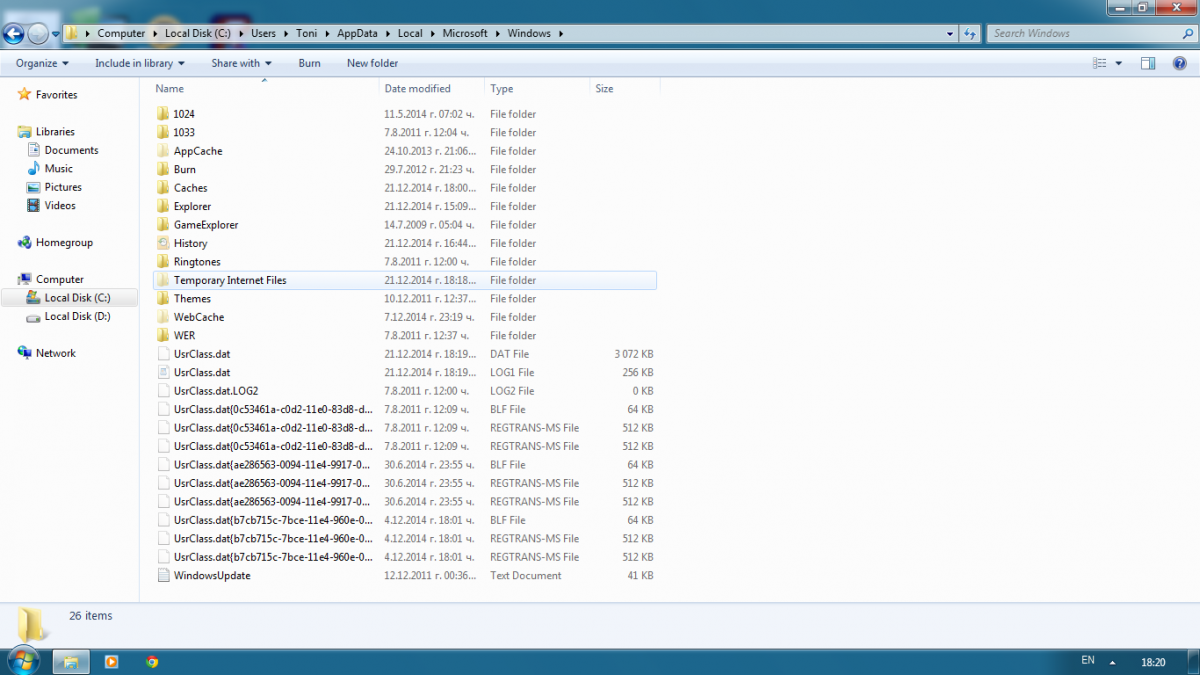Open the Organize dropdown menu
This screenshot has height=675, width=1200.
[42, 63]
